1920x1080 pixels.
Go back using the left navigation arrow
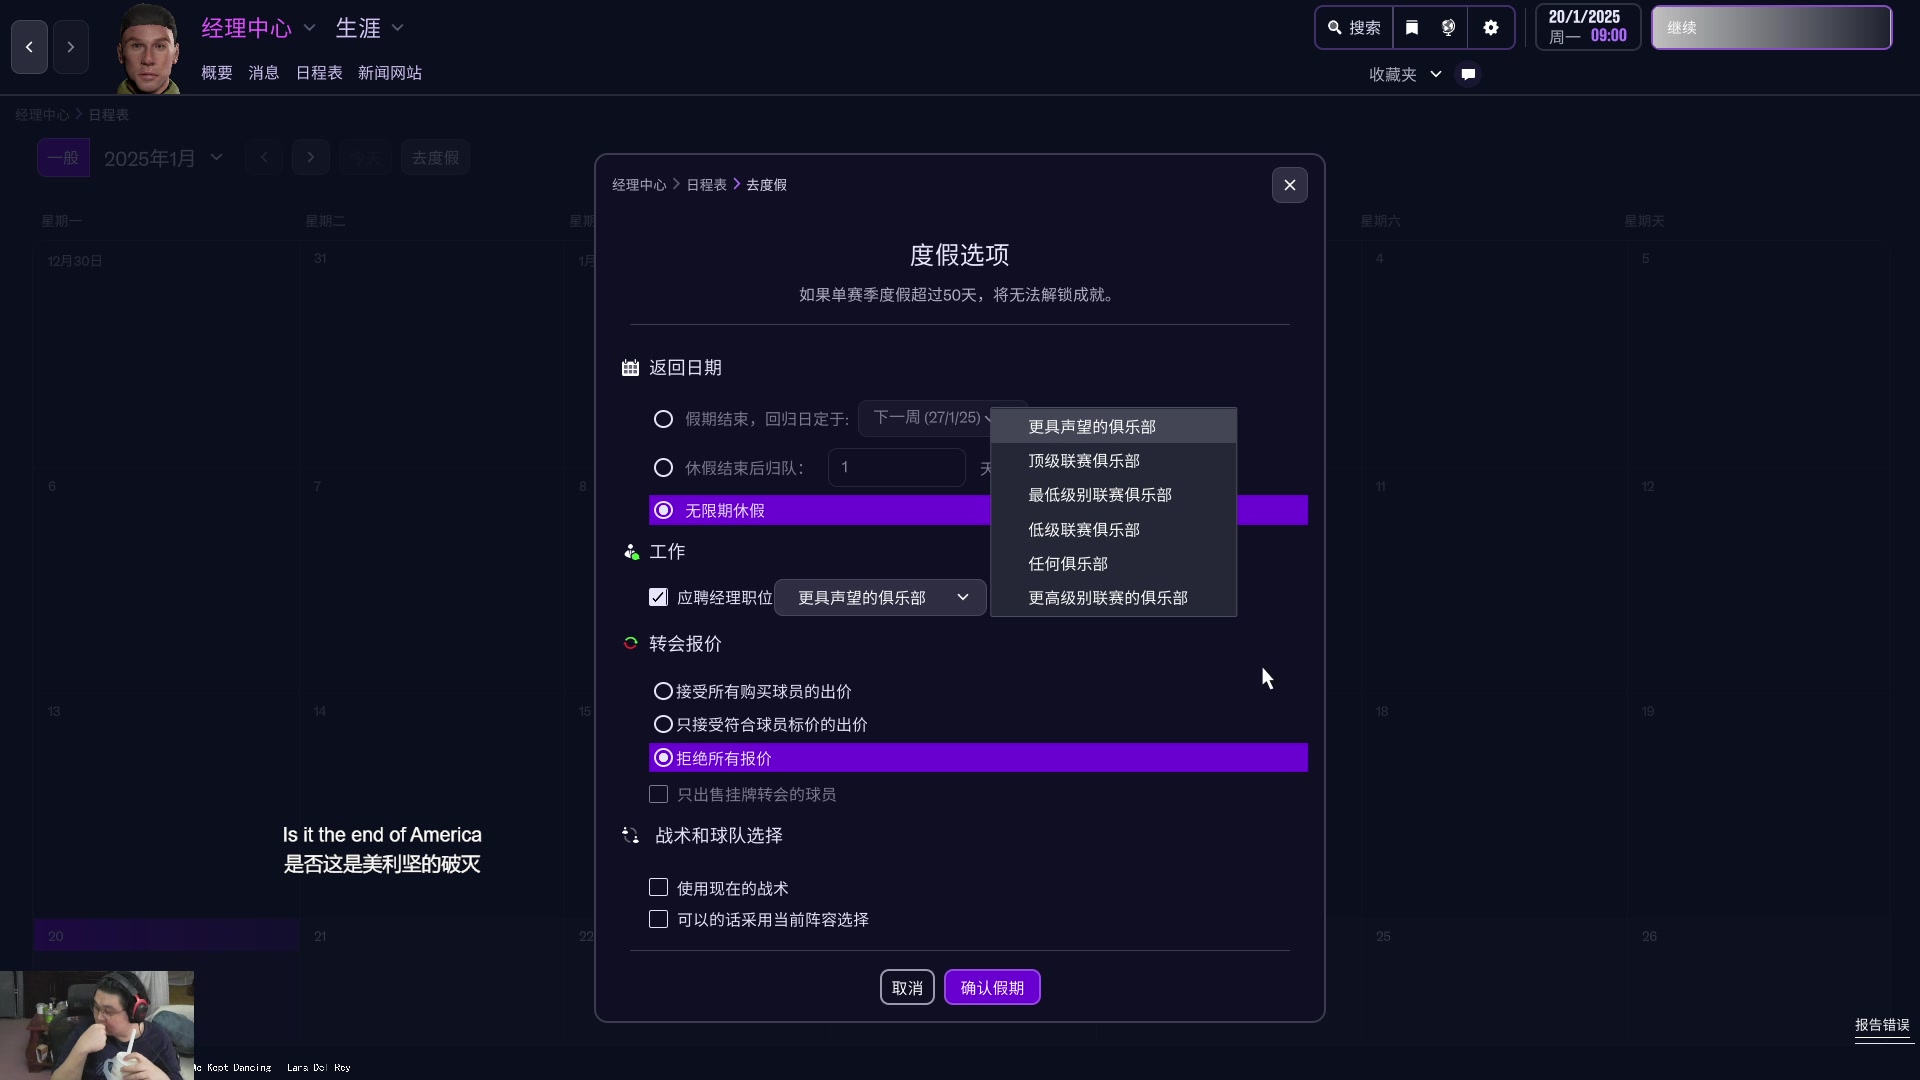click(x=28, y=47)
